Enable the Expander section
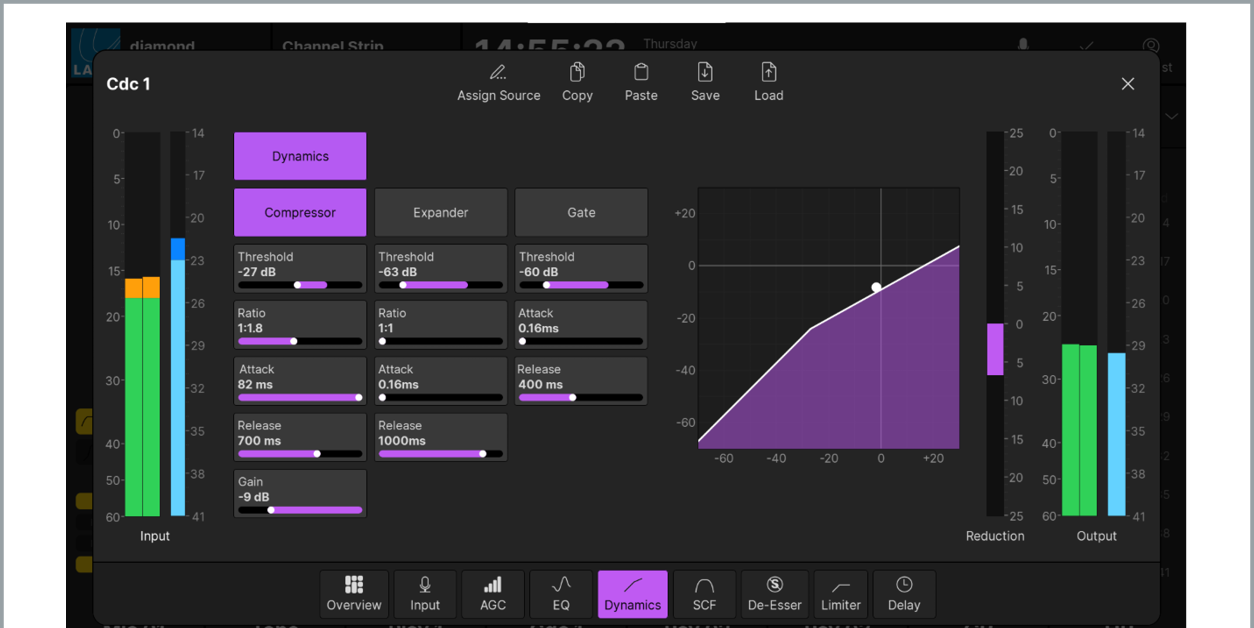Screen dimensions: 1254x628 point(441,212)
